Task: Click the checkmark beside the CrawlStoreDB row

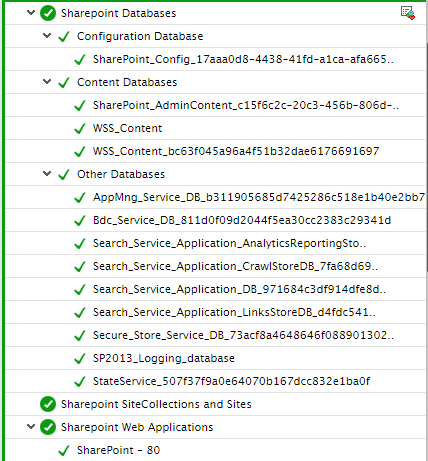Action: 80,266
